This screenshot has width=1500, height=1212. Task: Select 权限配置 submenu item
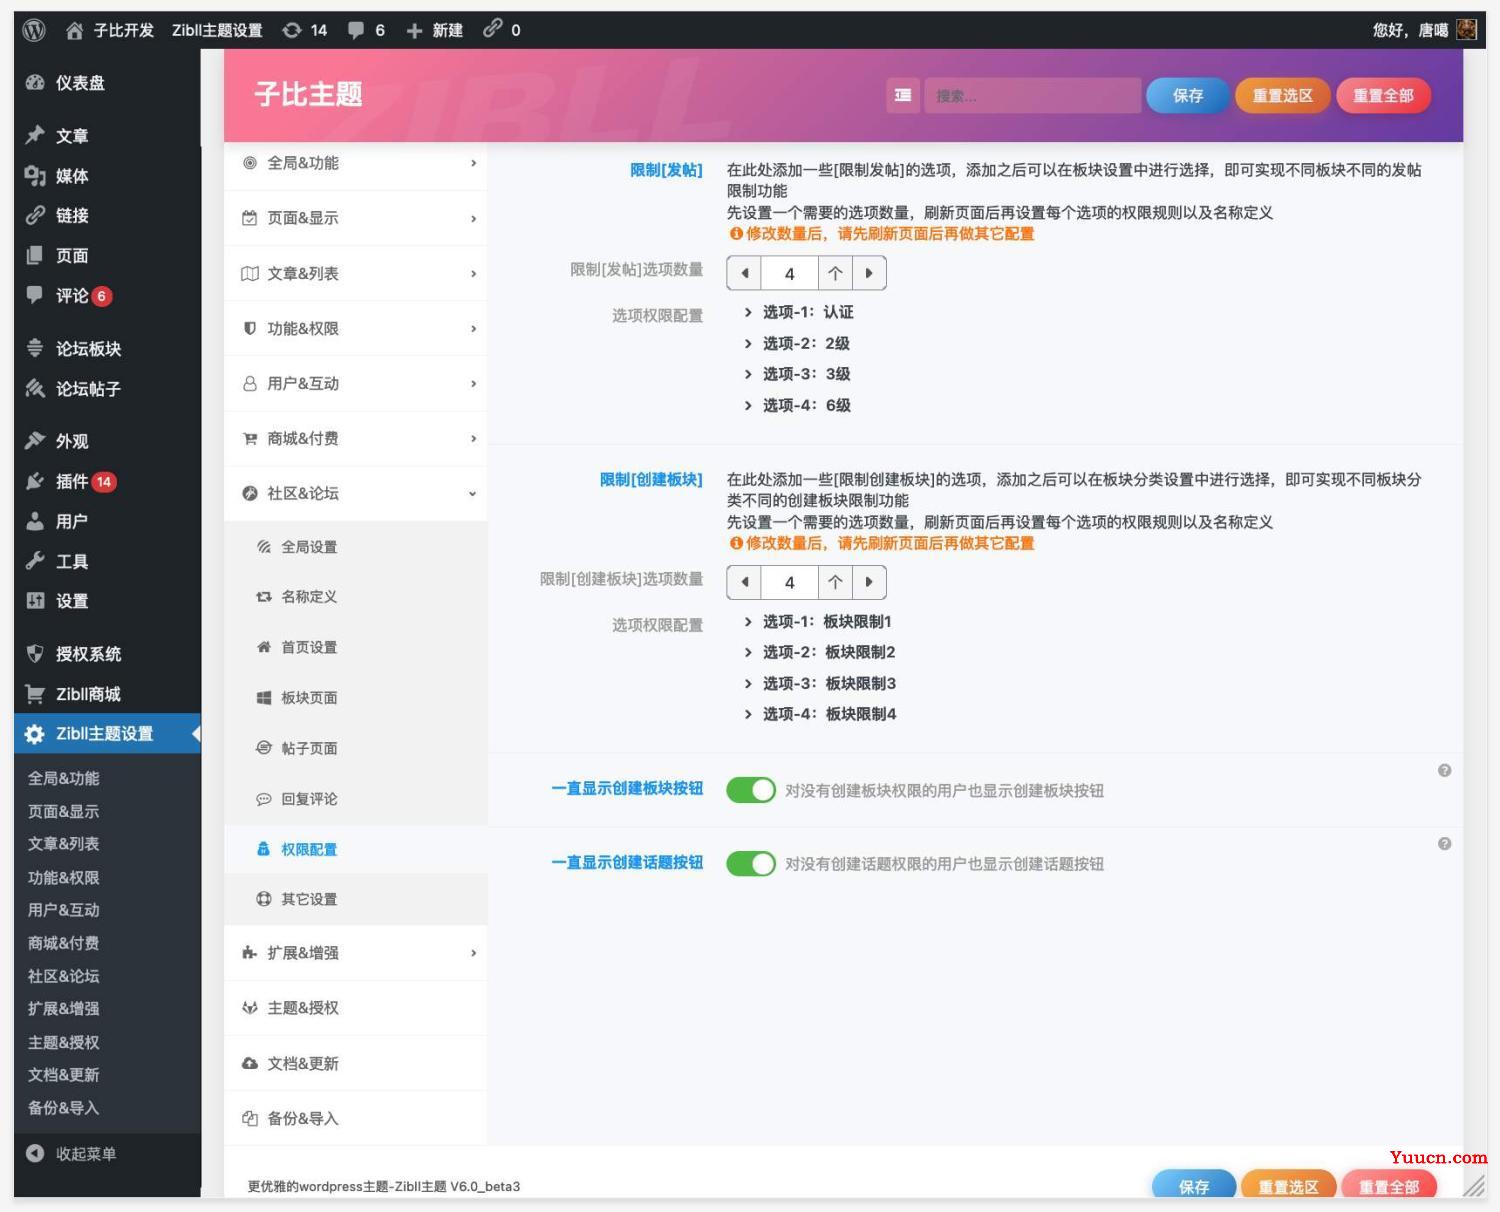click(356, 849)
